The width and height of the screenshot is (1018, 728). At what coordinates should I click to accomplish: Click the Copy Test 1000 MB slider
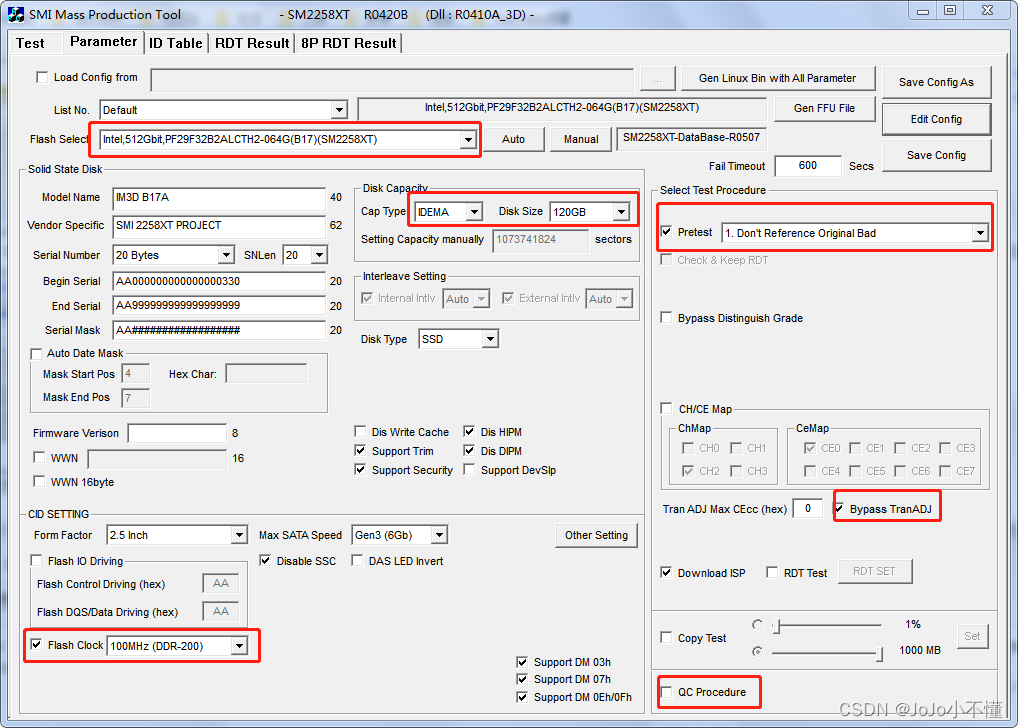(x=828, y=653)
